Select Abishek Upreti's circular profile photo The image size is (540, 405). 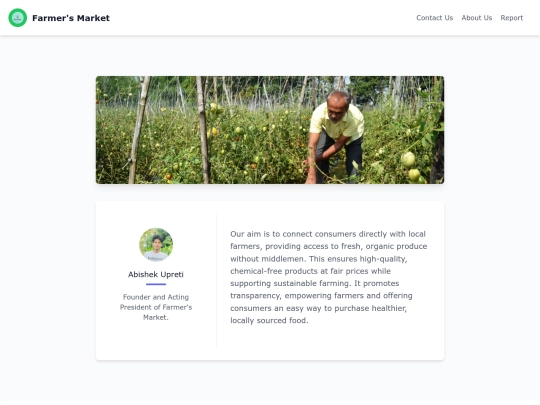(156, 245)
